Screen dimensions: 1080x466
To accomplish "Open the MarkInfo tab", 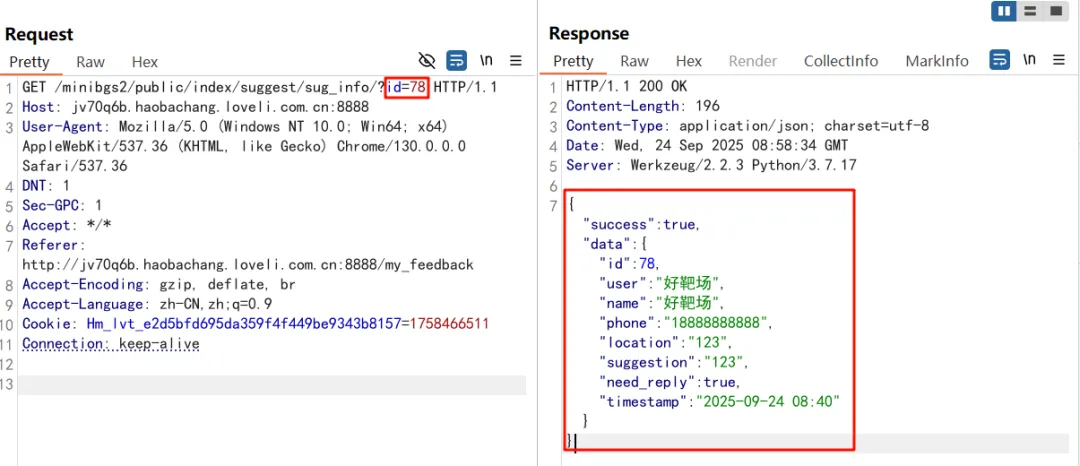I will 937,61.
